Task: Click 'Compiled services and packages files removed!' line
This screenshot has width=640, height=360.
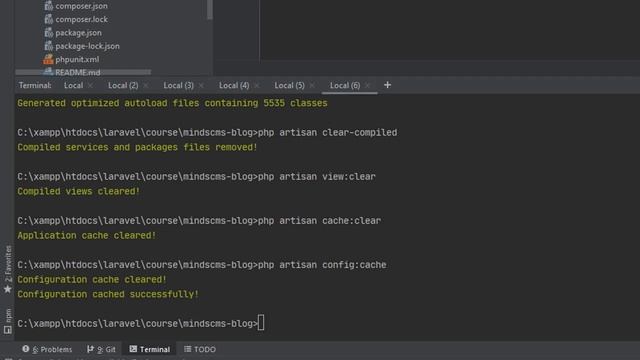Action: [137, 147]
